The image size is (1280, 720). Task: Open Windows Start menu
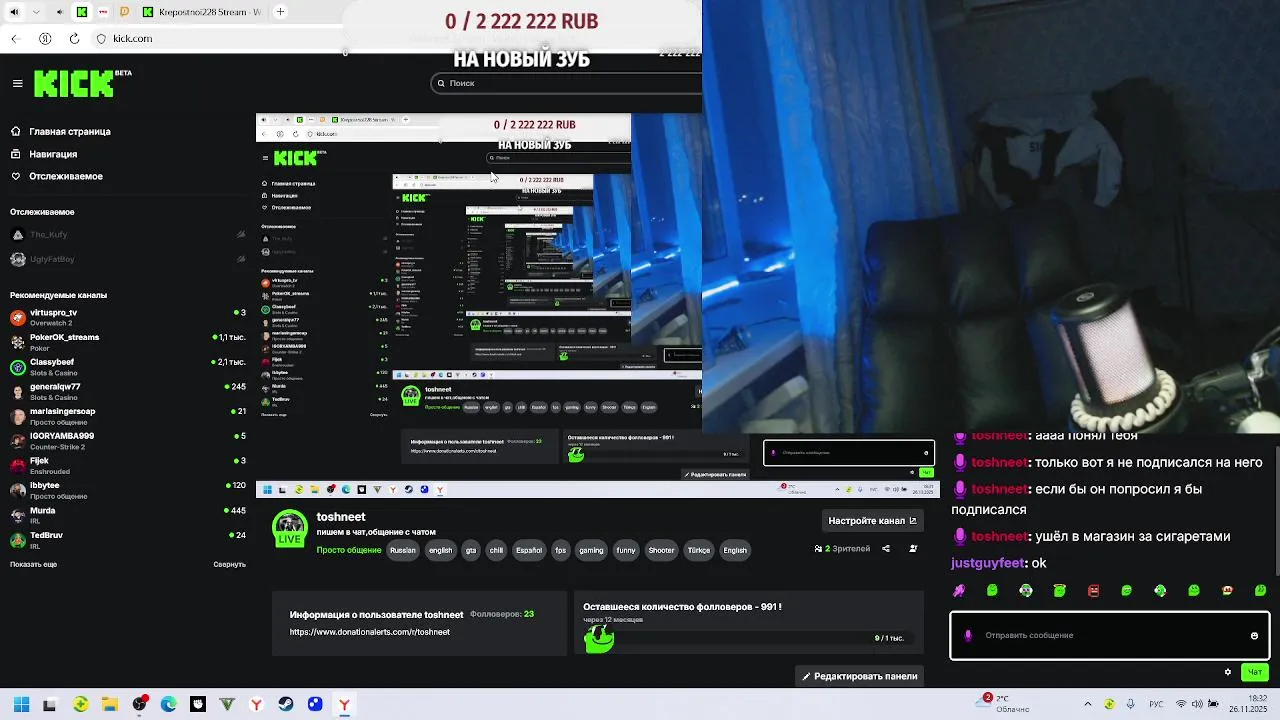click(x=21, y=704)
